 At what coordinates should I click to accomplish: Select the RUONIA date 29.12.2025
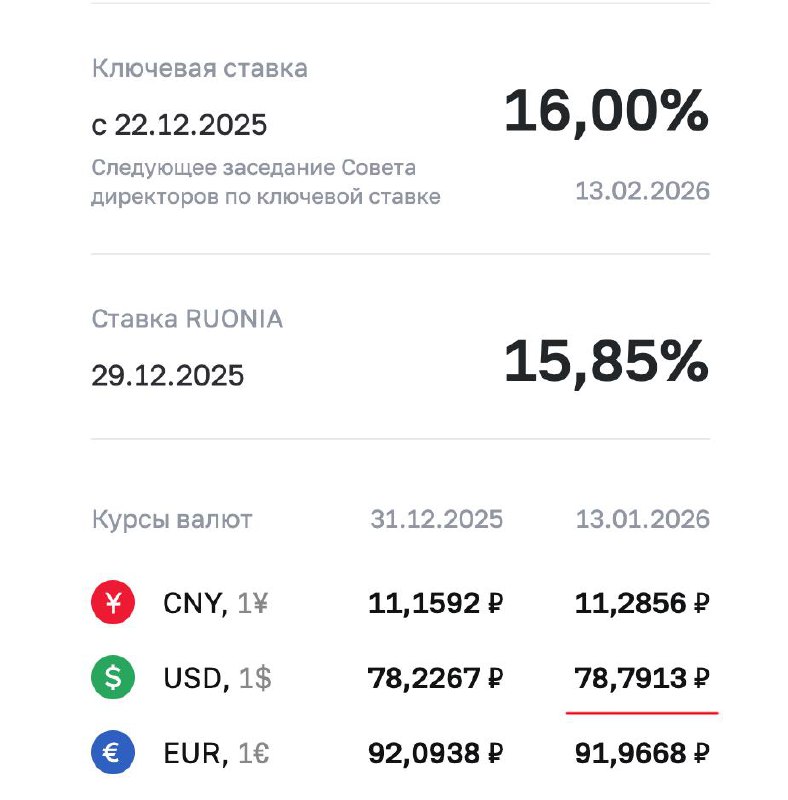[x=168, y=375]
